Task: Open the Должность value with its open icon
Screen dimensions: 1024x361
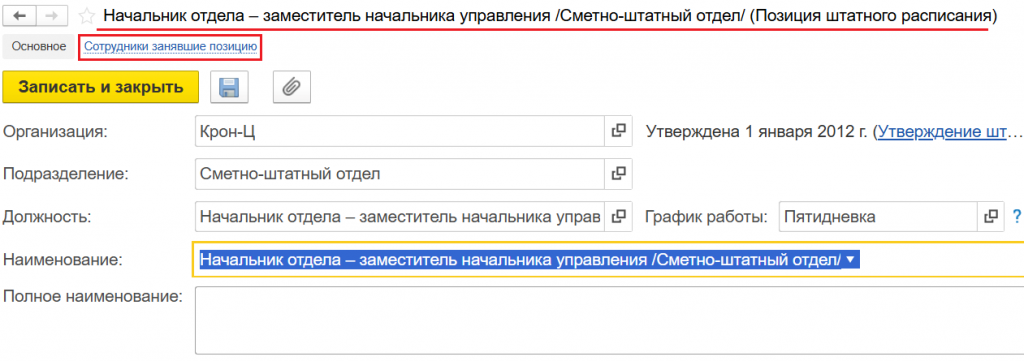Action: click(x=618, y=216)
